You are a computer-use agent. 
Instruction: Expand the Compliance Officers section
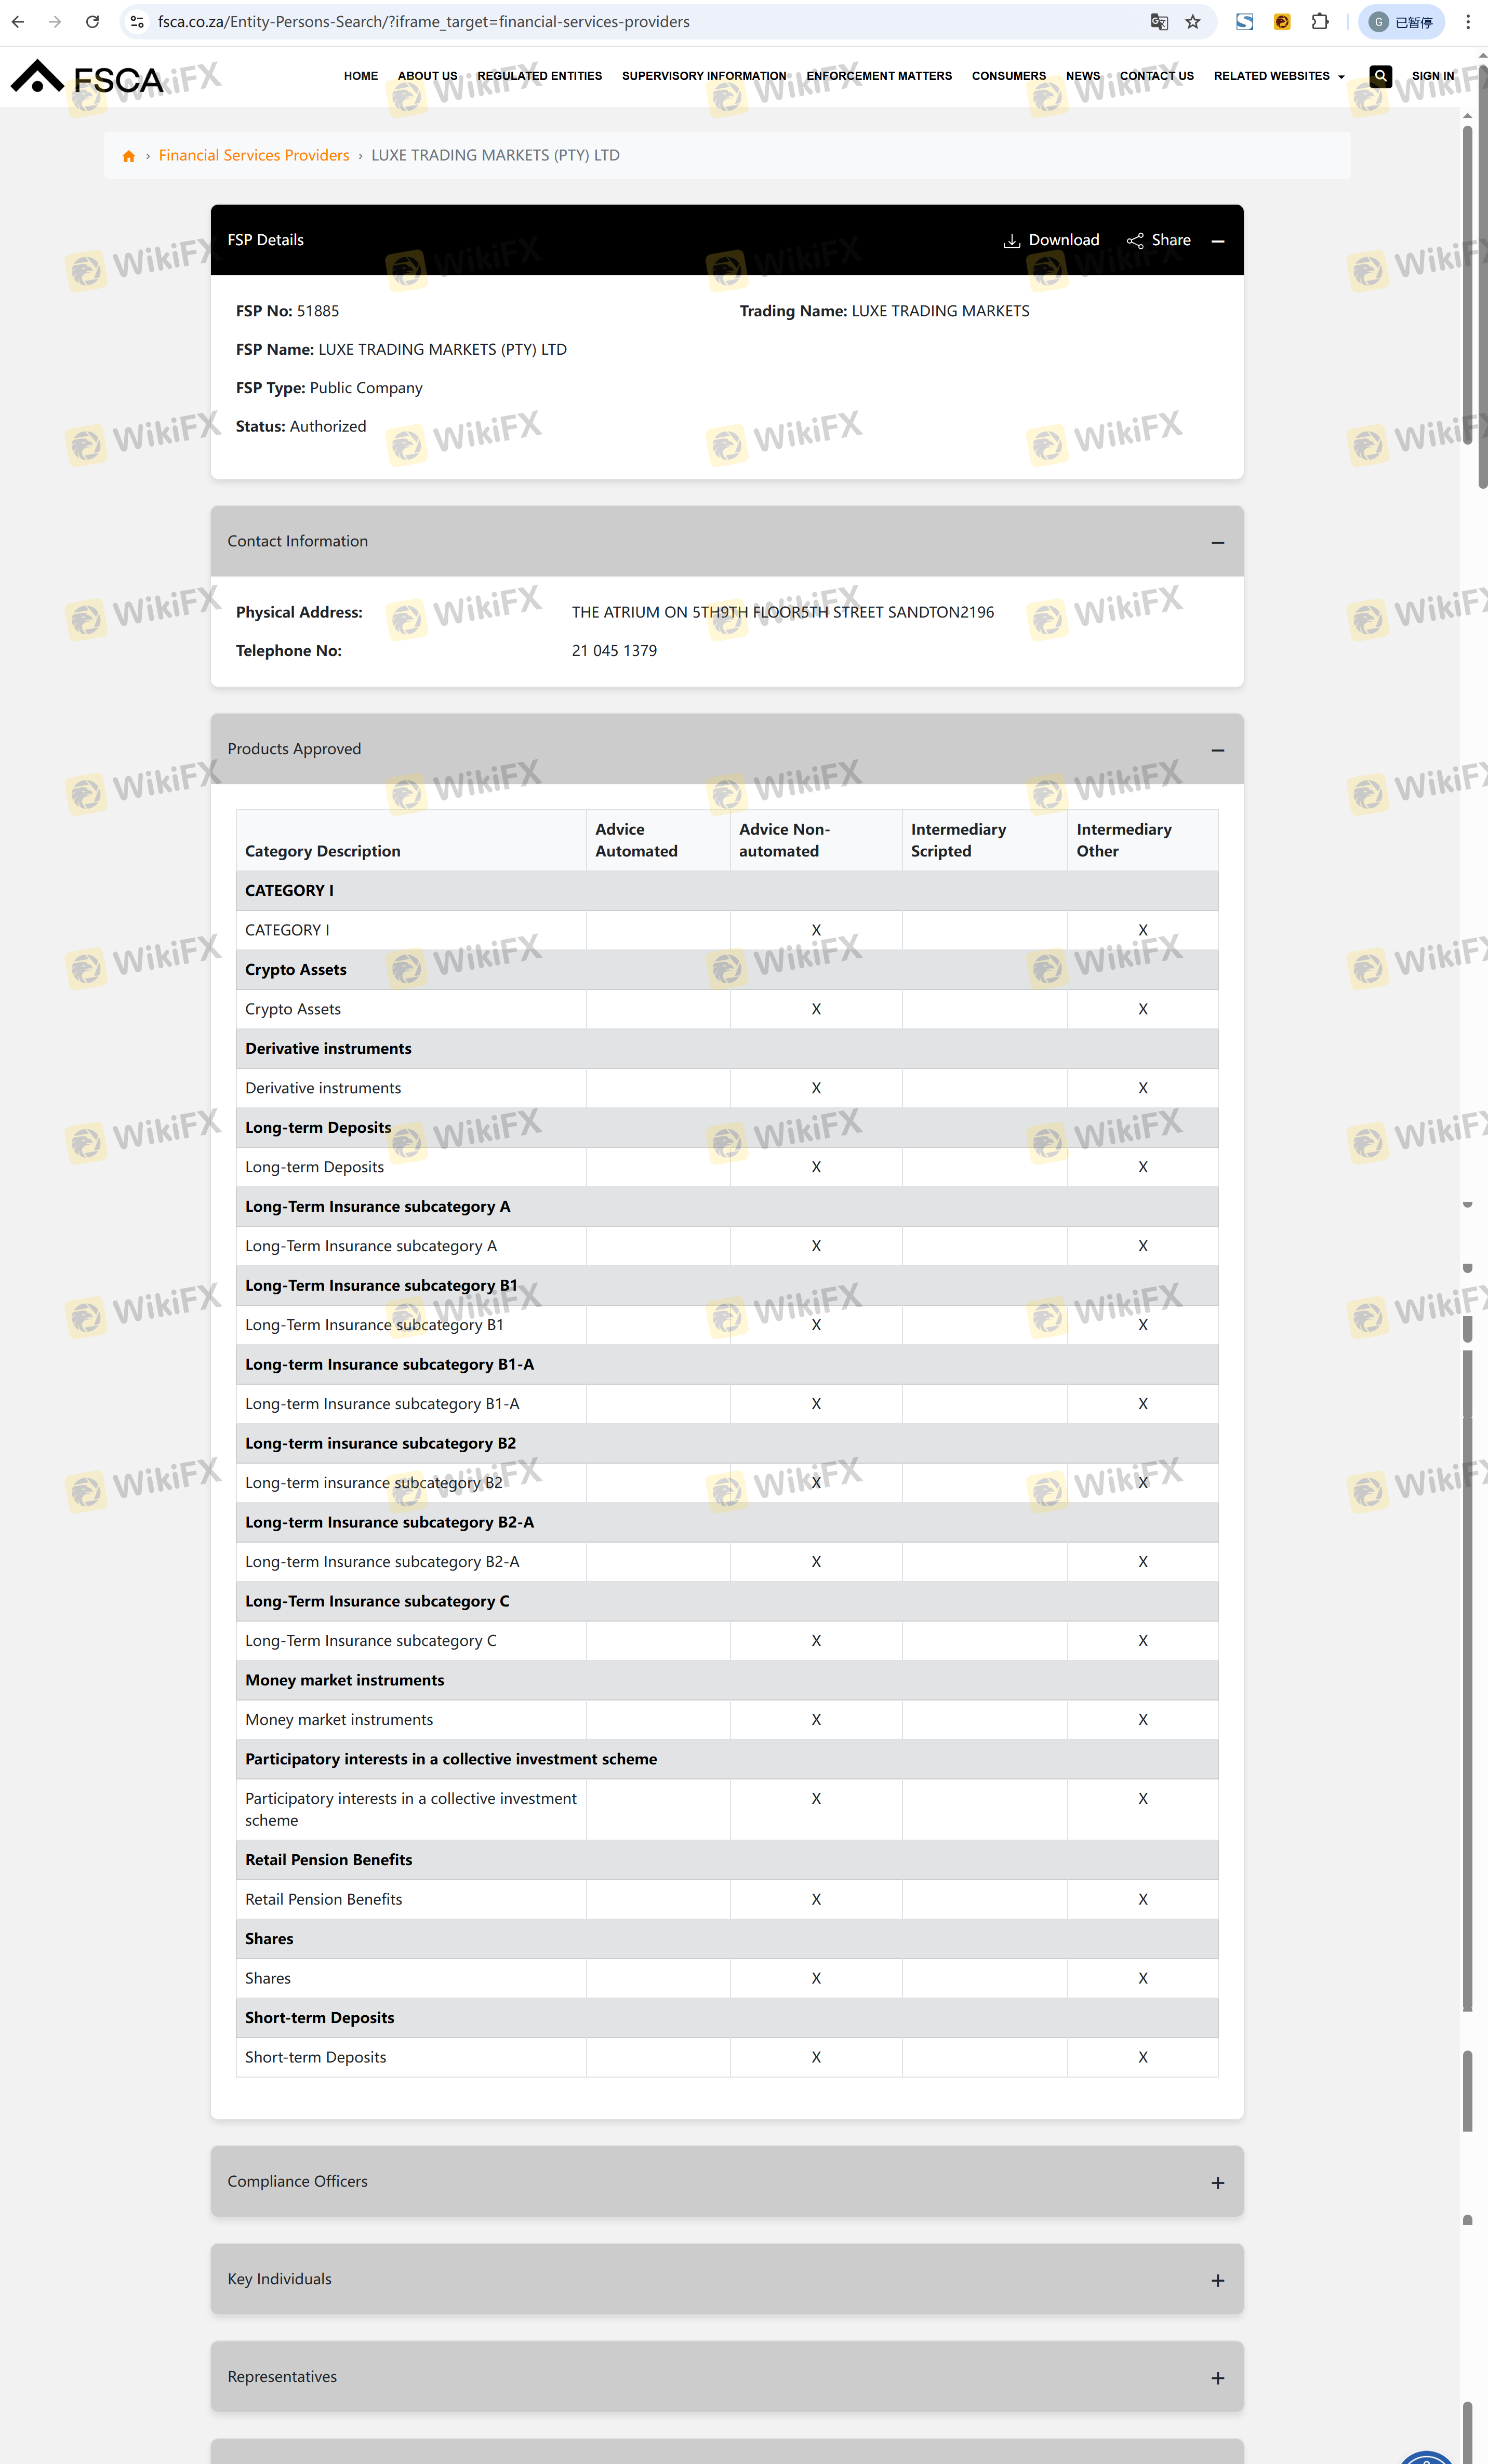(1218, 2183)
